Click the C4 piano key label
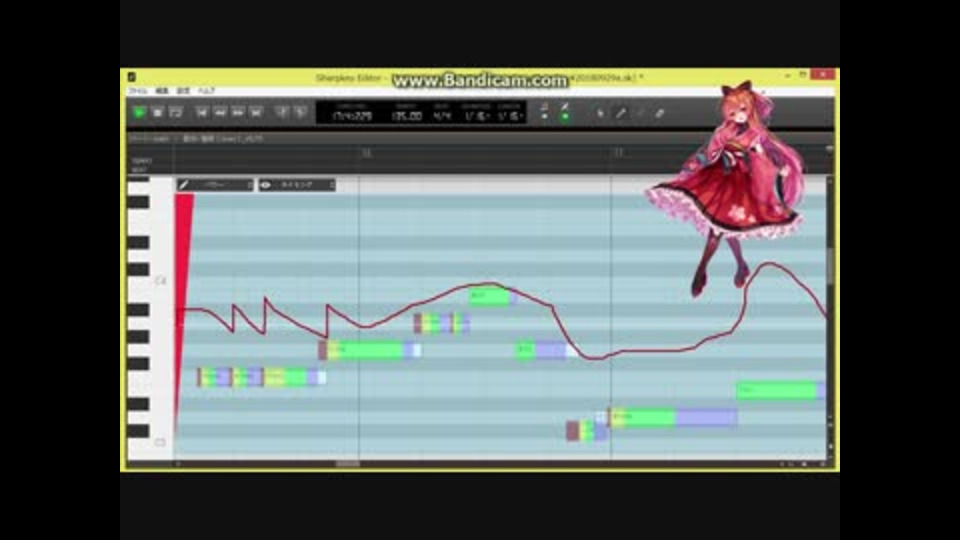Image resolution: width=960 pixels, height=540 pixels. [x=160, y=280]
